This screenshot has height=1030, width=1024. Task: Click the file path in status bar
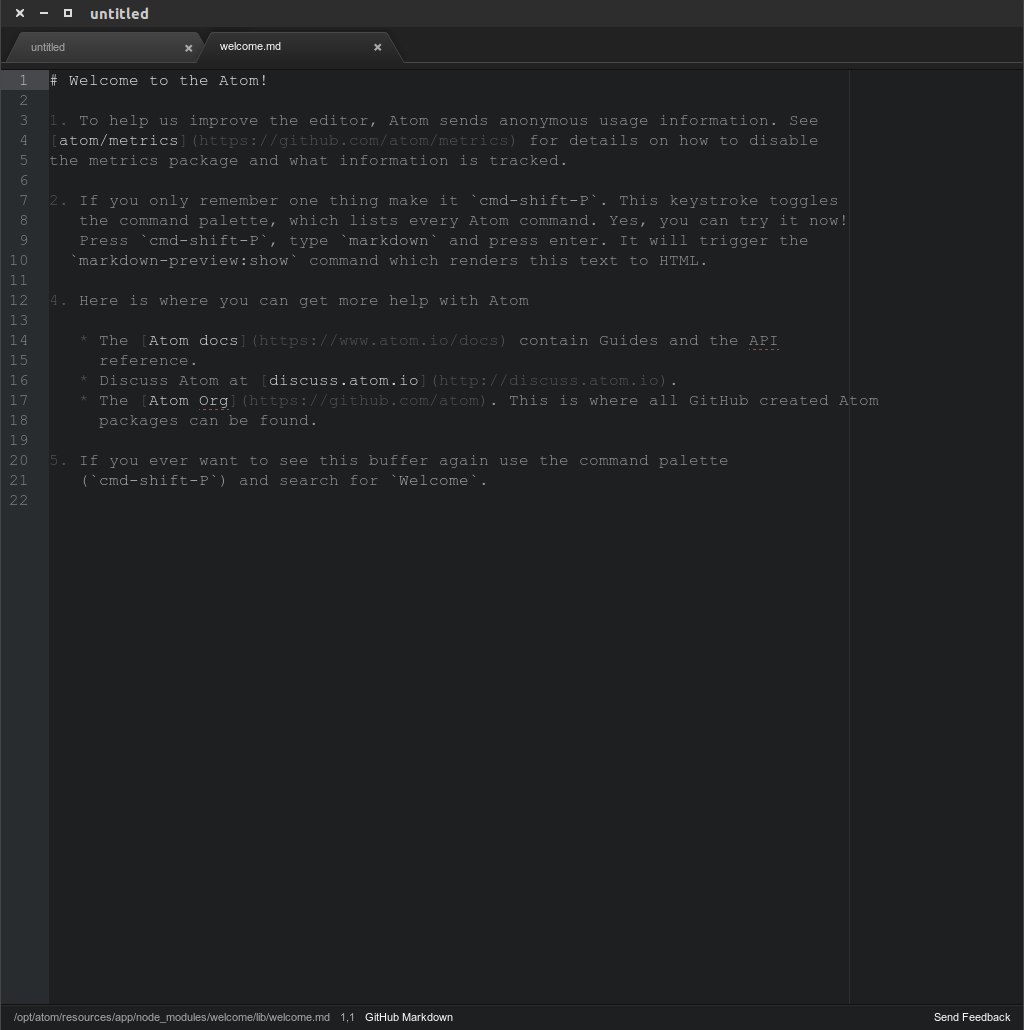[171, 1017]
